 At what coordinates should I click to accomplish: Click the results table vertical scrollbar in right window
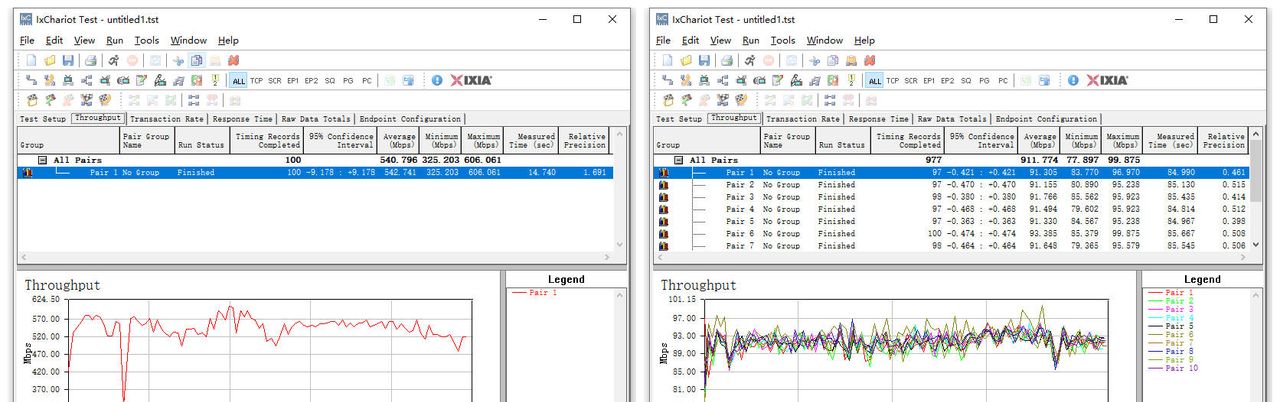tap(1255, 200)
